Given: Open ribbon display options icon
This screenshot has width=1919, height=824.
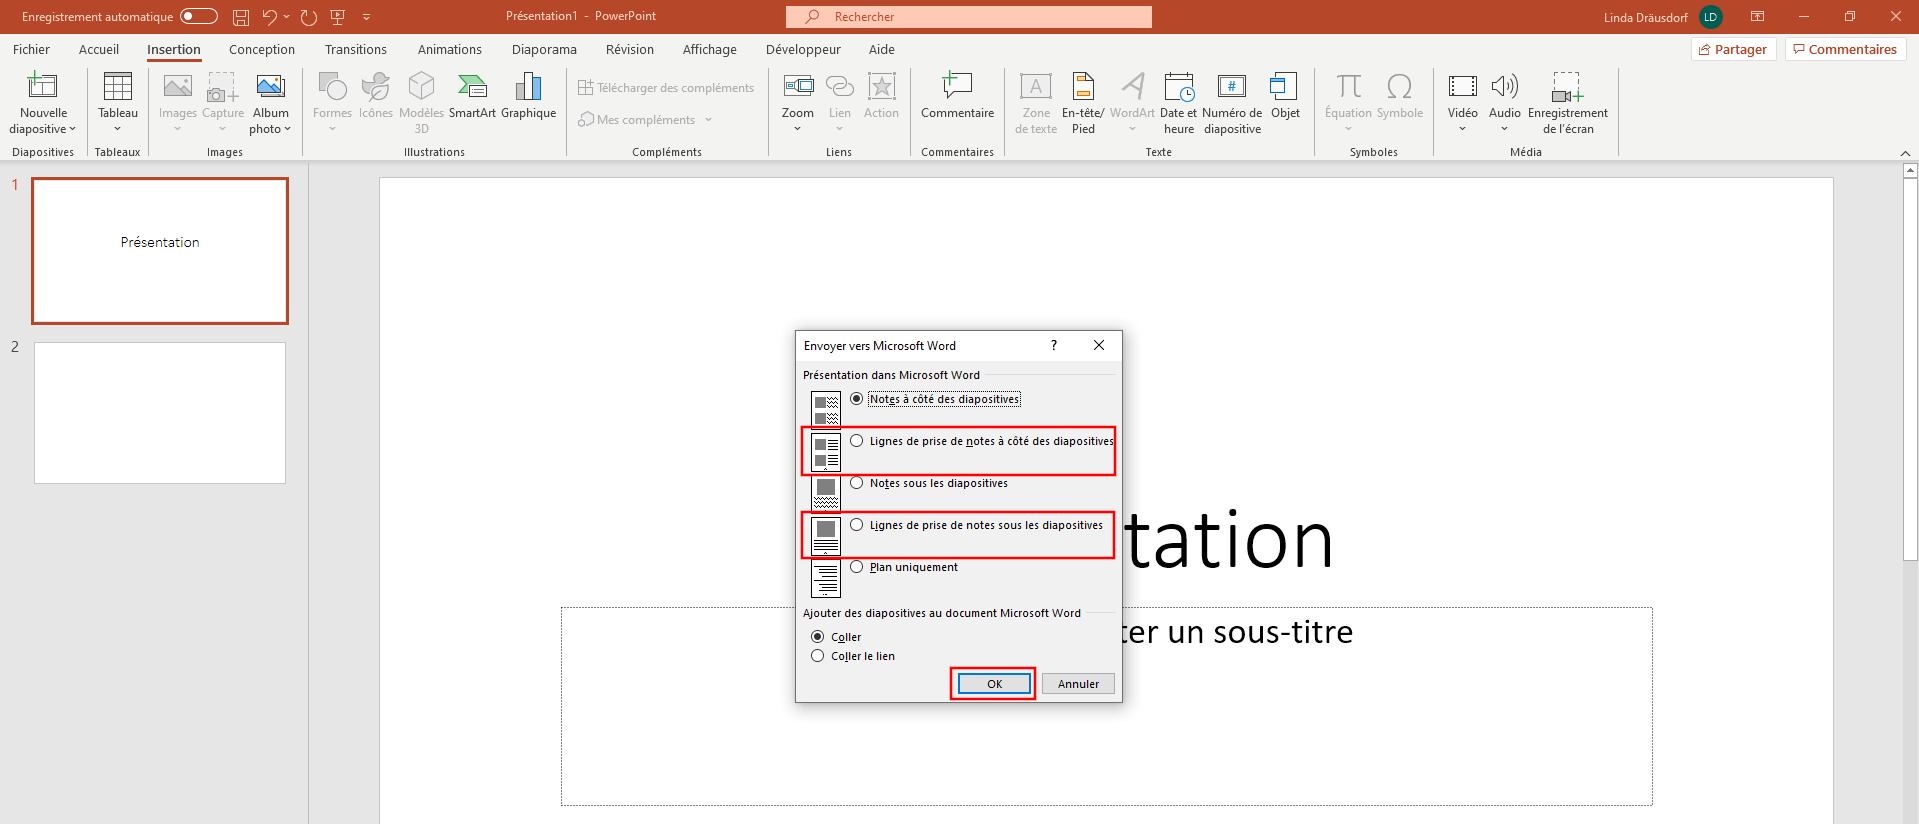Looking at the screenshot, I should click(x=1757, y=17).
